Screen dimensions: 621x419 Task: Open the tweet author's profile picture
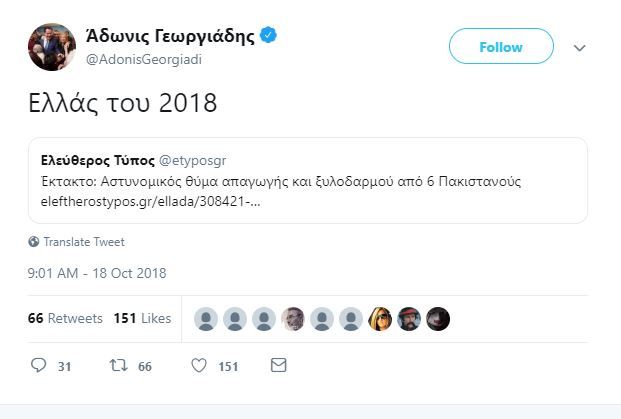[51, 47]
